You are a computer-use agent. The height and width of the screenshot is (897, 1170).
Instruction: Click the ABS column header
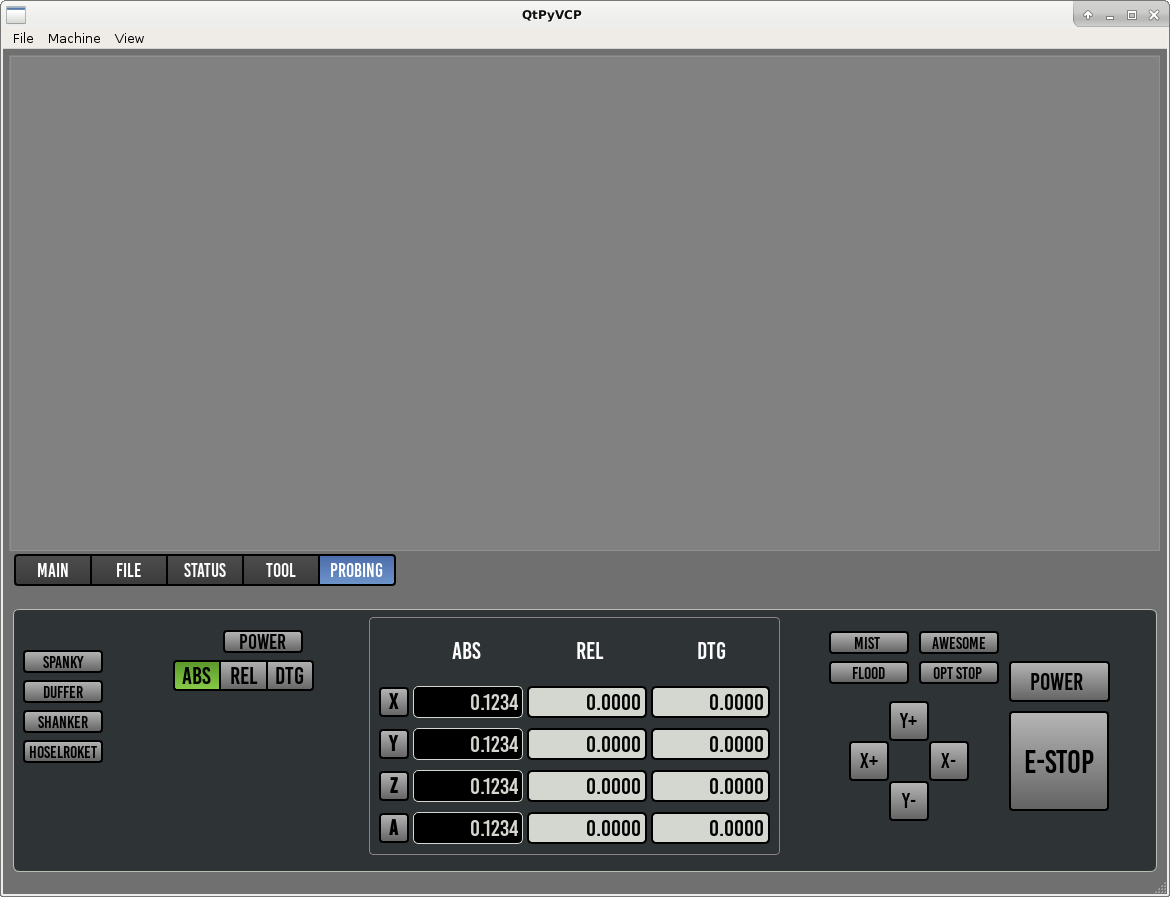[466, 651]
